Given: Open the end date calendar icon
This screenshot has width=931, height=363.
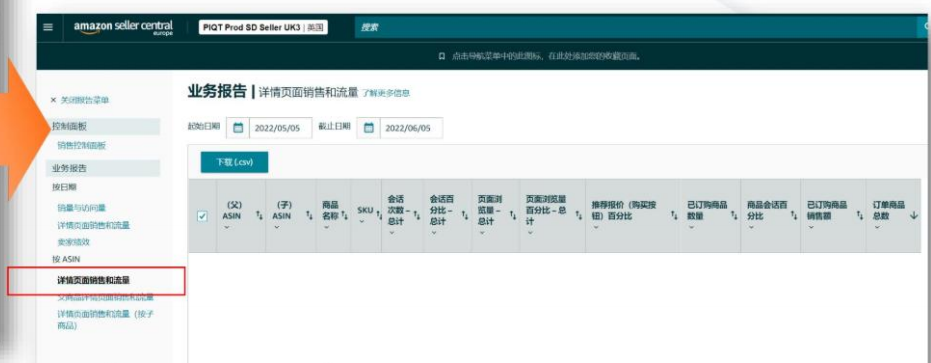Looking at the screenshot, I should coord(369,128).
